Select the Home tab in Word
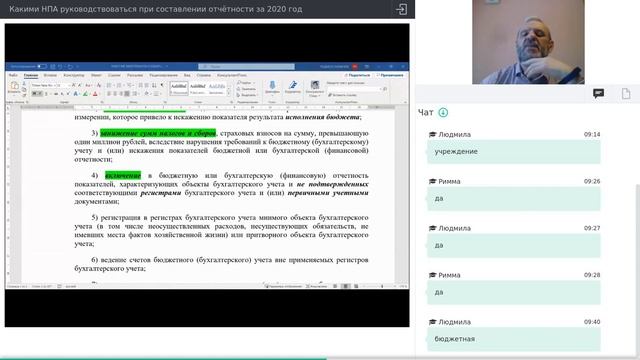This screenshot has height=360, width=640. click(31, 75)
